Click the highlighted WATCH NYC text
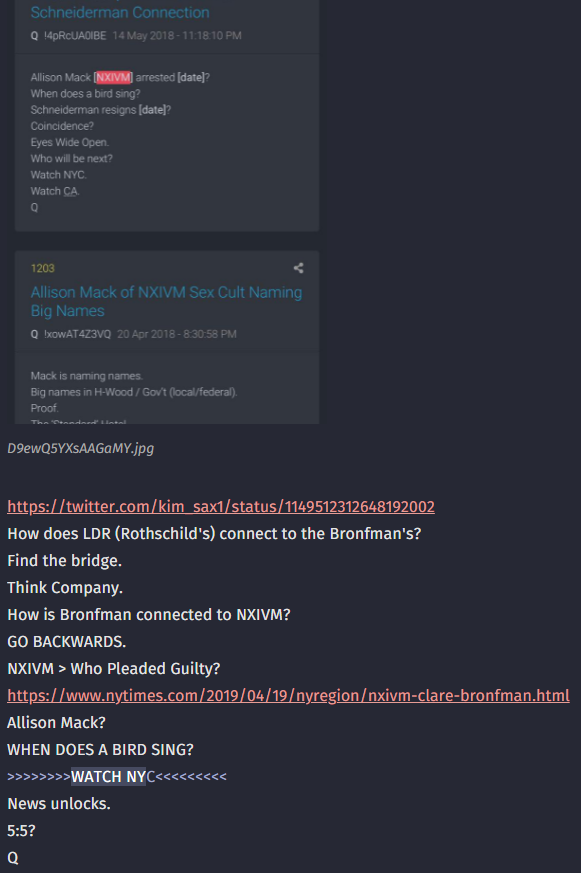This screenshot has width=581, height=873. [113, 777]
